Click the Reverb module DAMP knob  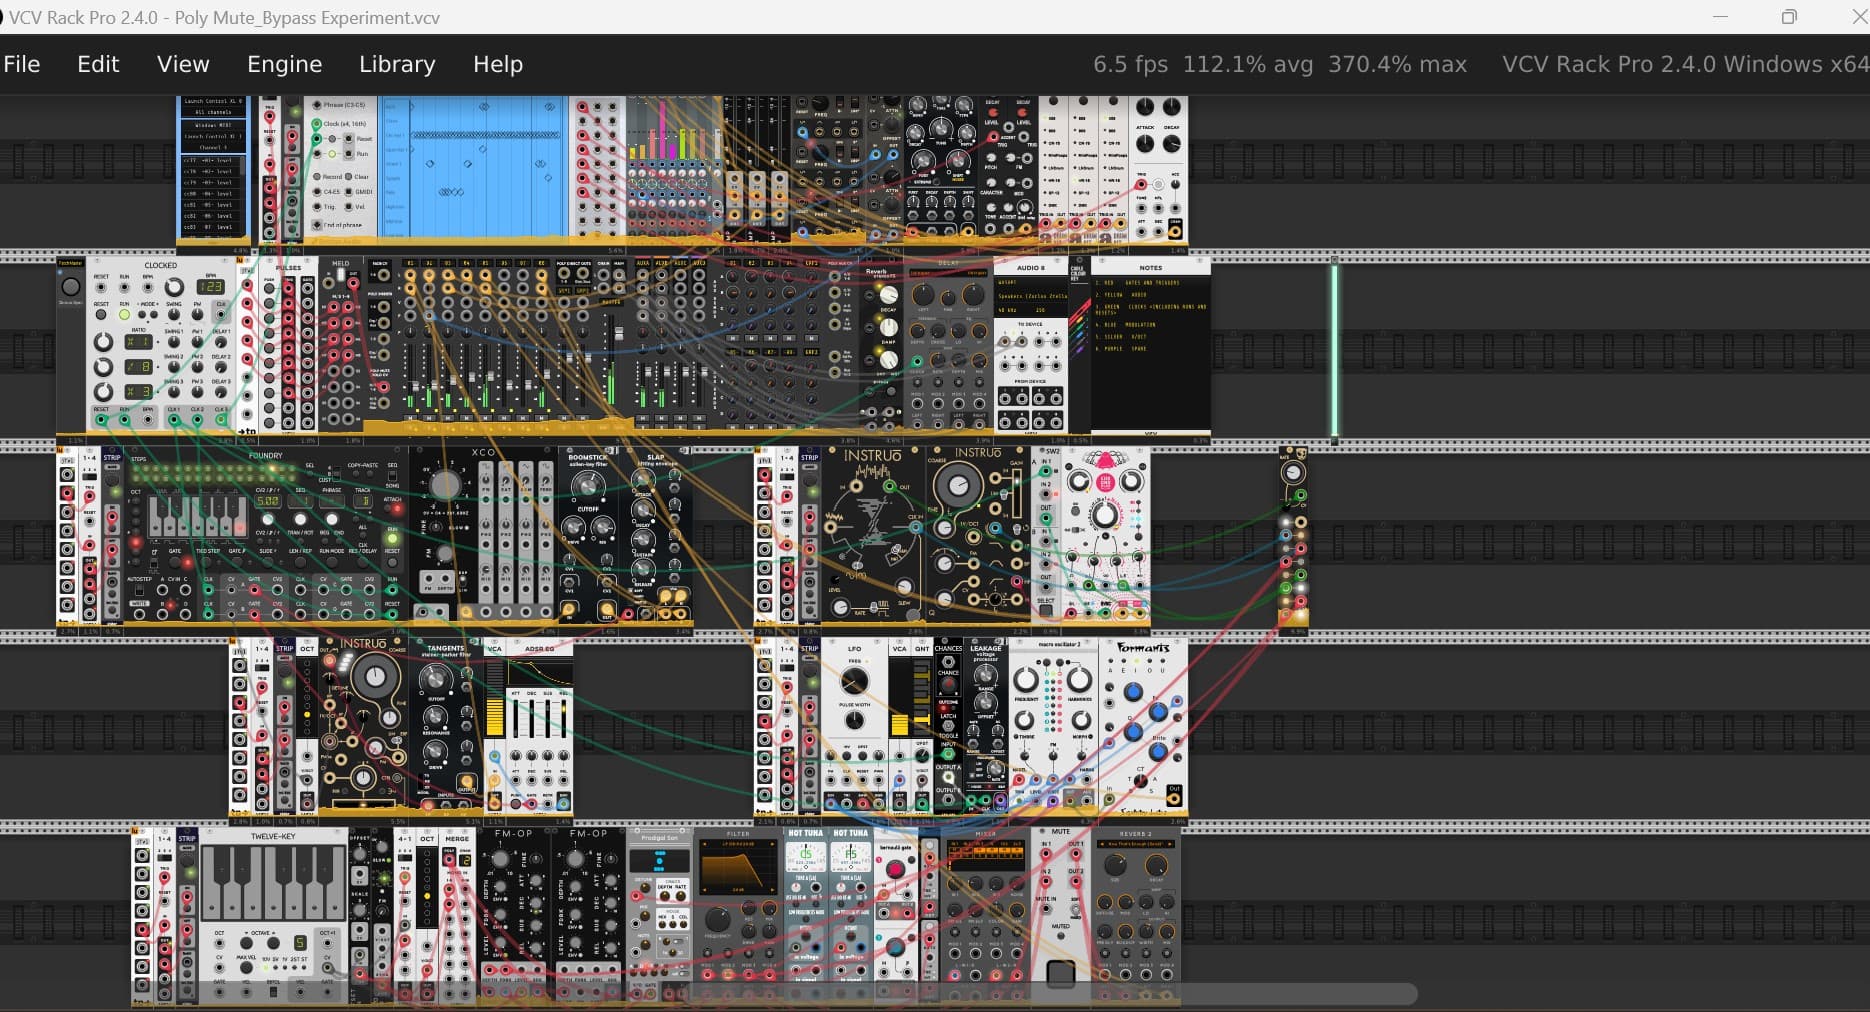[887, 329]
